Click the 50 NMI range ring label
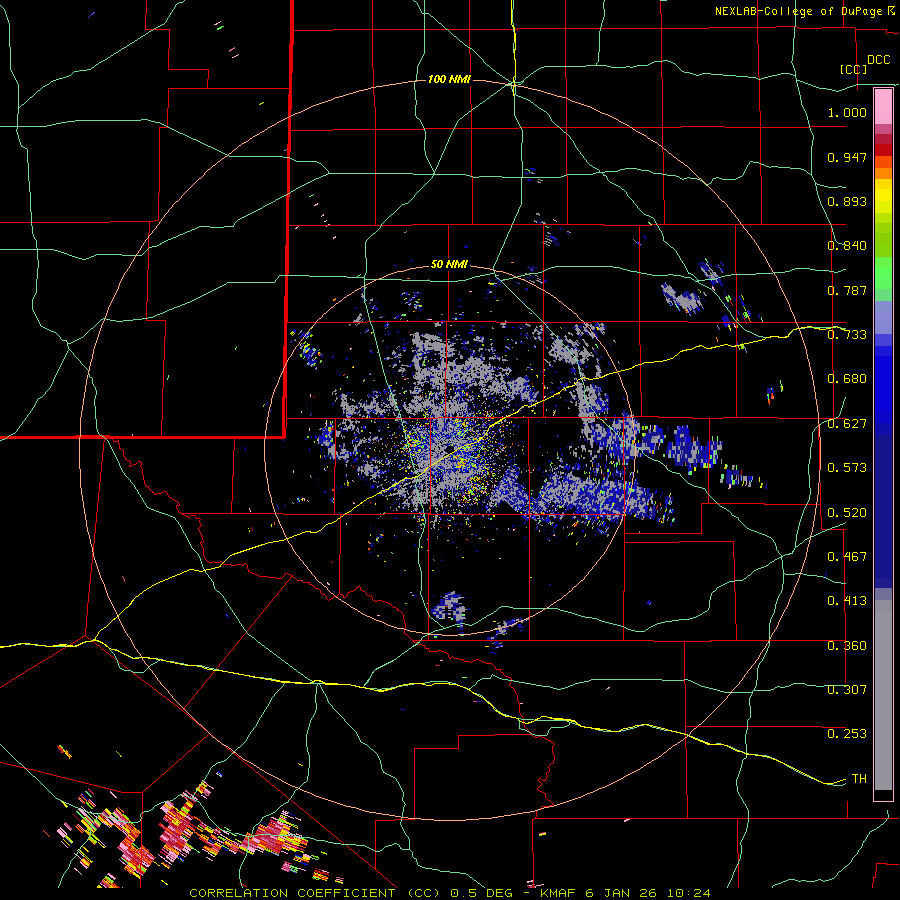The height and width of the screenshot is (900, 900). (449, 264)
